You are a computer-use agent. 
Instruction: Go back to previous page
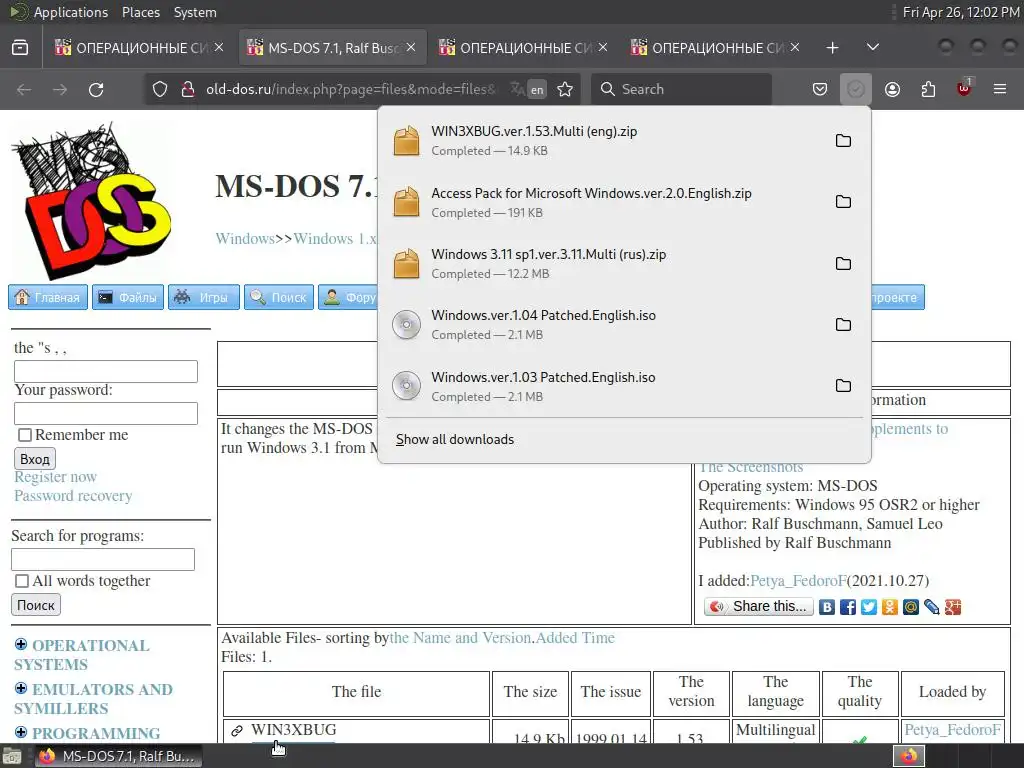[x=24, y=89]
